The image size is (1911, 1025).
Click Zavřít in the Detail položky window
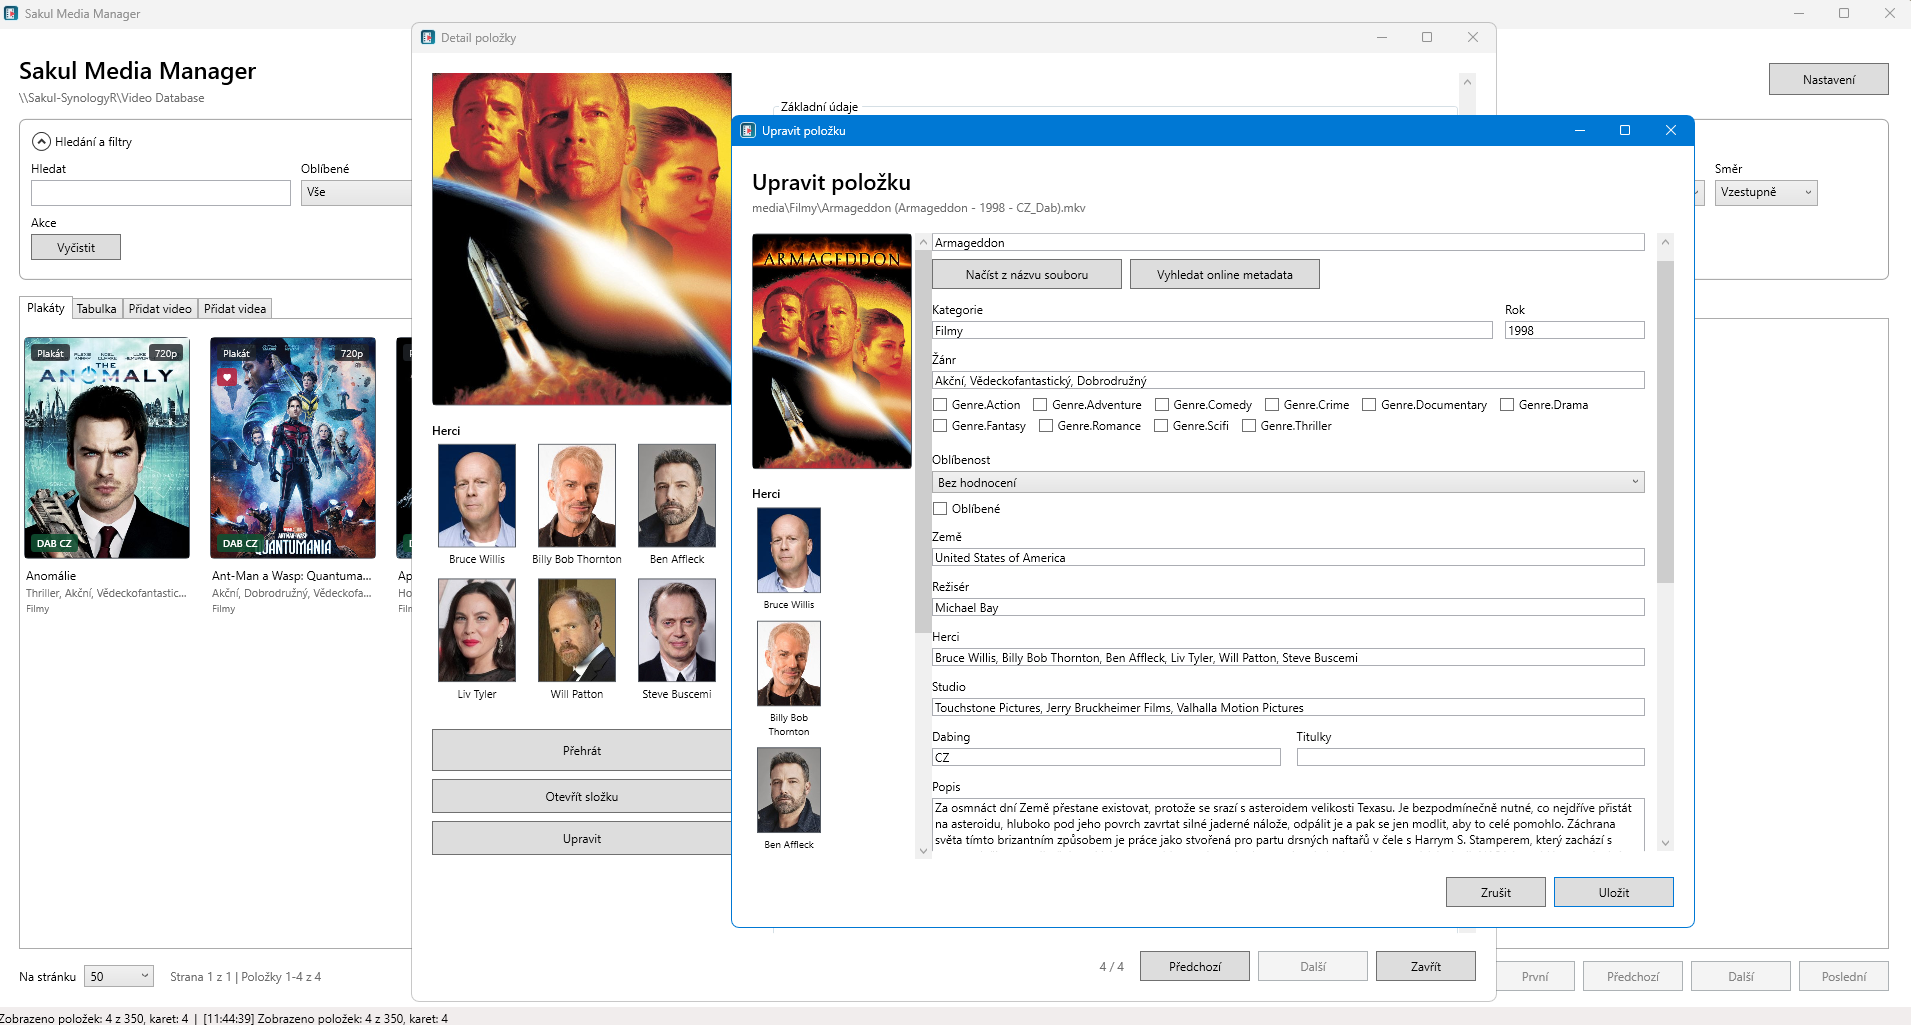tap(1426, 967)
